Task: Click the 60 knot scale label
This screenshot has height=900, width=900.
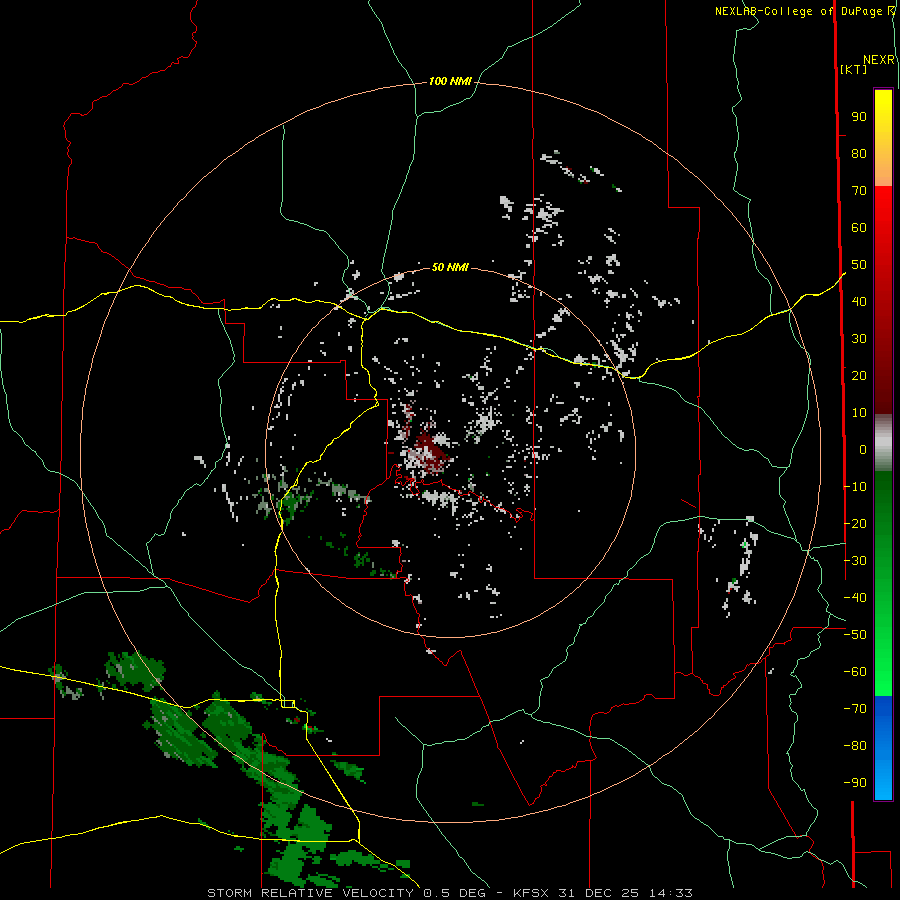Action: pyautogui.click(x=859, y=228)
